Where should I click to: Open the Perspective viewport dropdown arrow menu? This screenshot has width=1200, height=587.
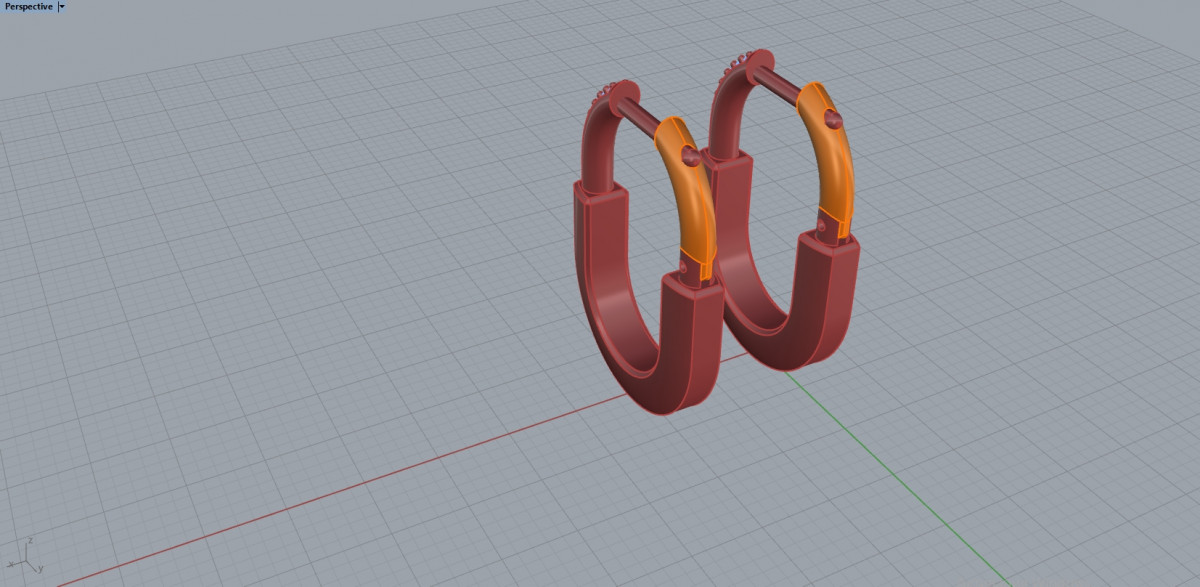[62, 6]
